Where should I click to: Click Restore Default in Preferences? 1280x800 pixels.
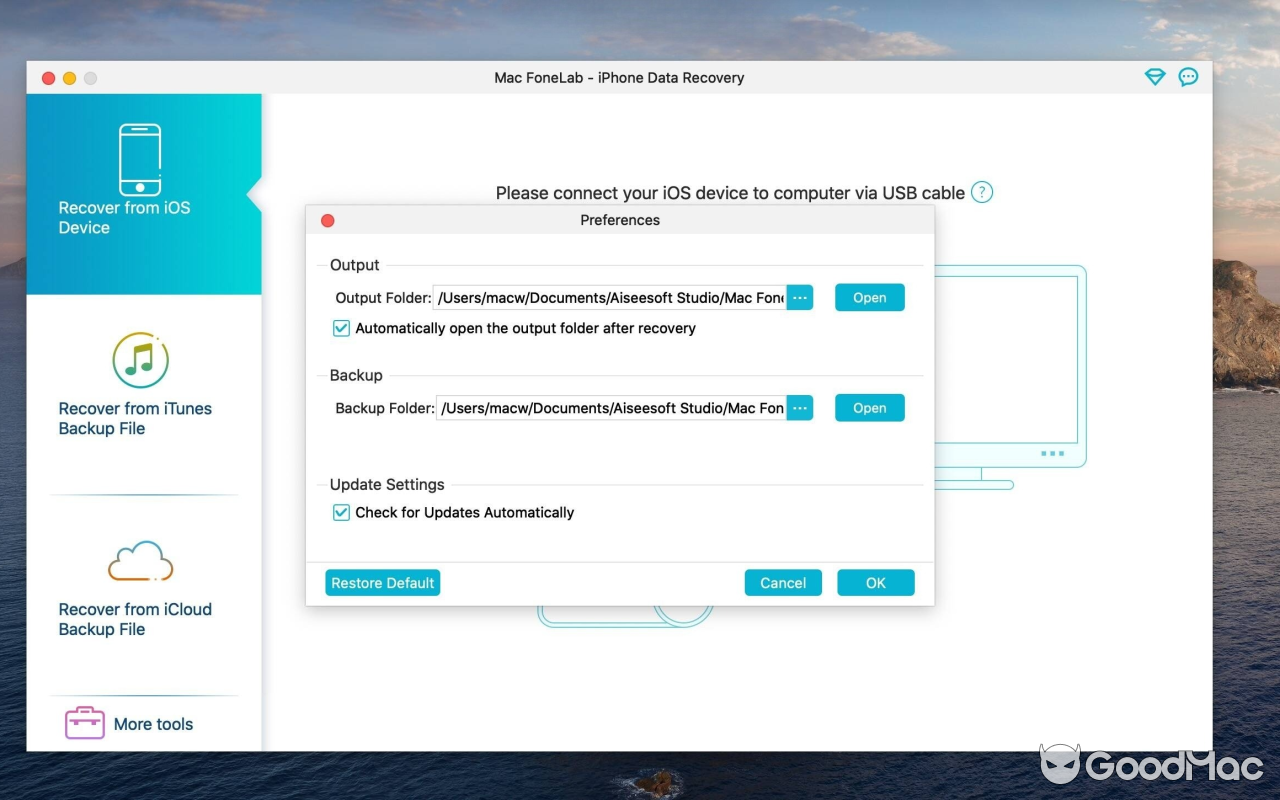pyautogui.click(x=382, y=582)
